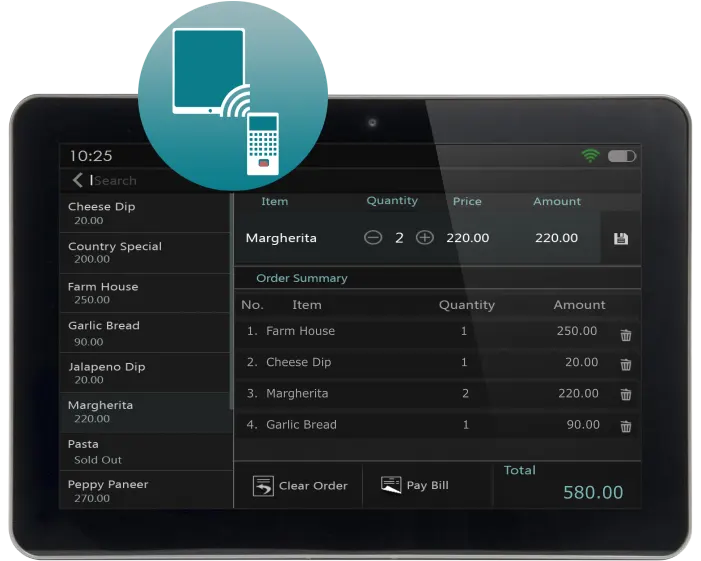Click the 580.00 total amount
Screen dimensions: 701x561
(593, 492)
